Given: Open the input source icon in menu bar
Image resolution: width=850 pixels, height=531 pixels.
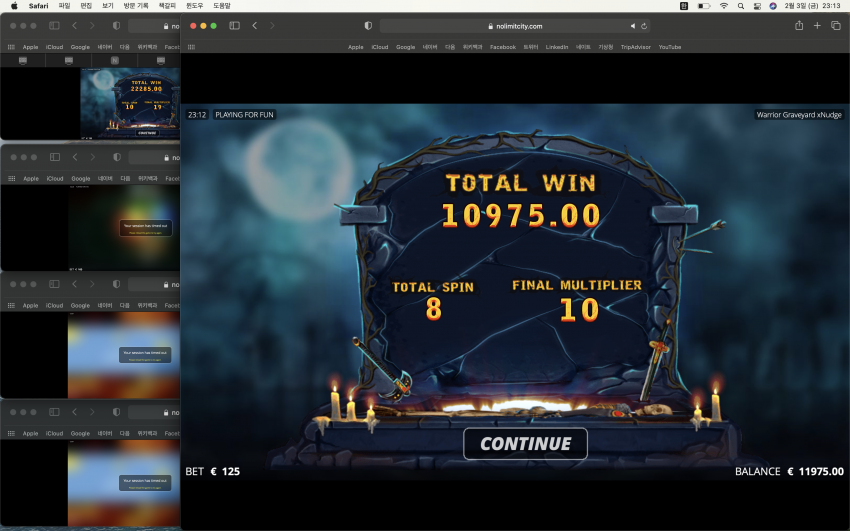Looking at the screenshot, I should [x=684, y=5].
